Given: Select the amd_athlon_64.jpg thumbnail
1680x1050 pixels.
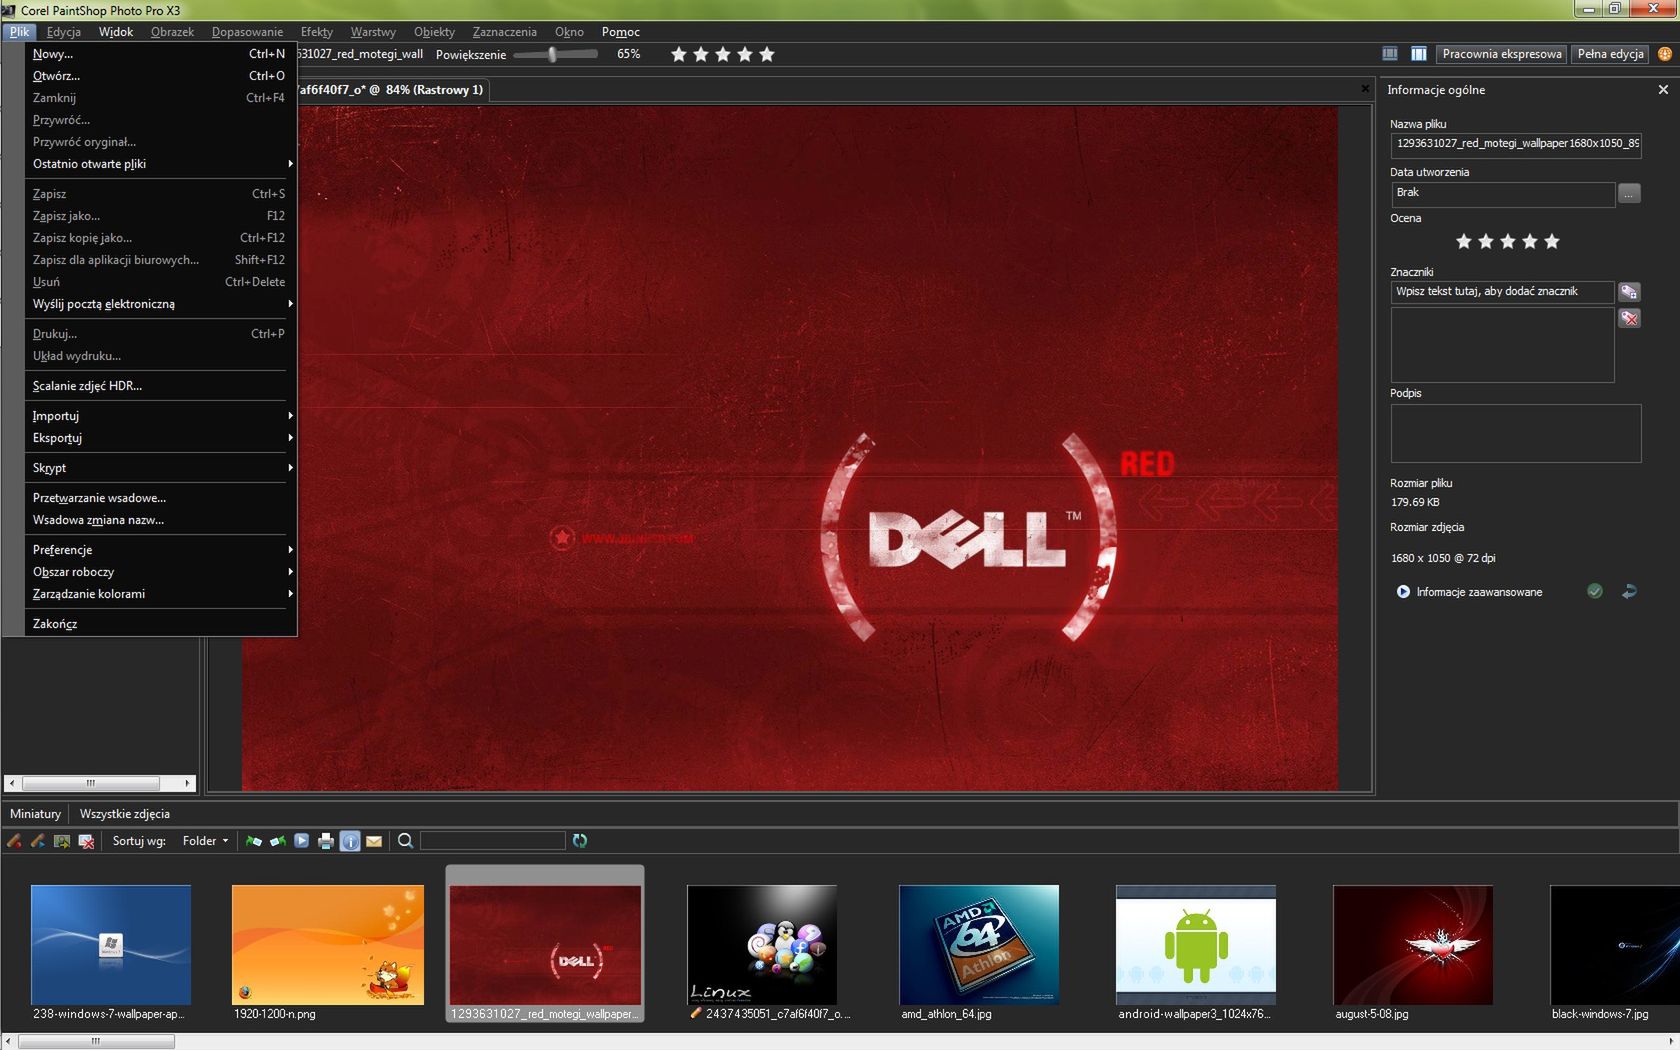Looking at the screenshot, I should click(x=979, y=945).
